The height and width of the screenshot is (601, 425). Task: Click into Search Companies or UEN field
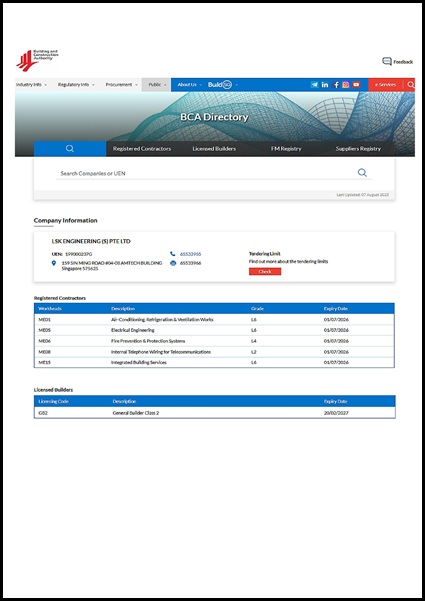[x=206, y=173]
